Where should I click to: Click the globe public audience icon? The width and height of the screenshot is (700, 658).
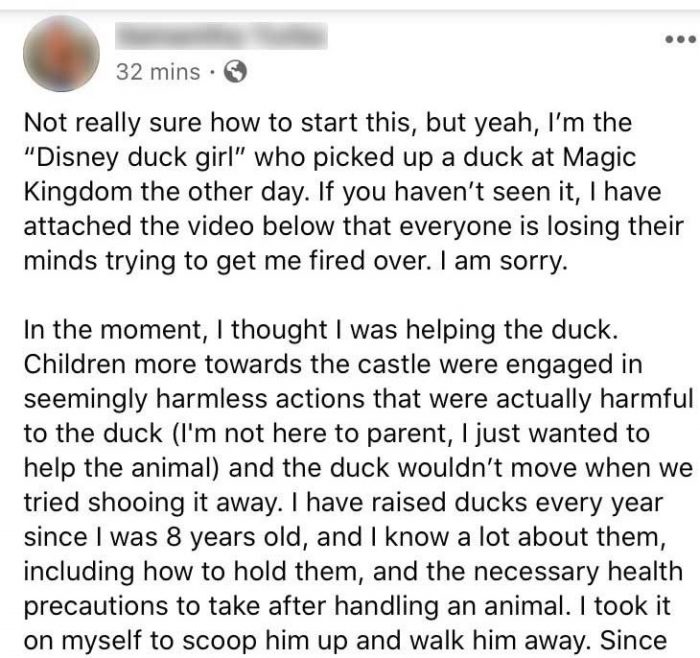tap(235, 72)
